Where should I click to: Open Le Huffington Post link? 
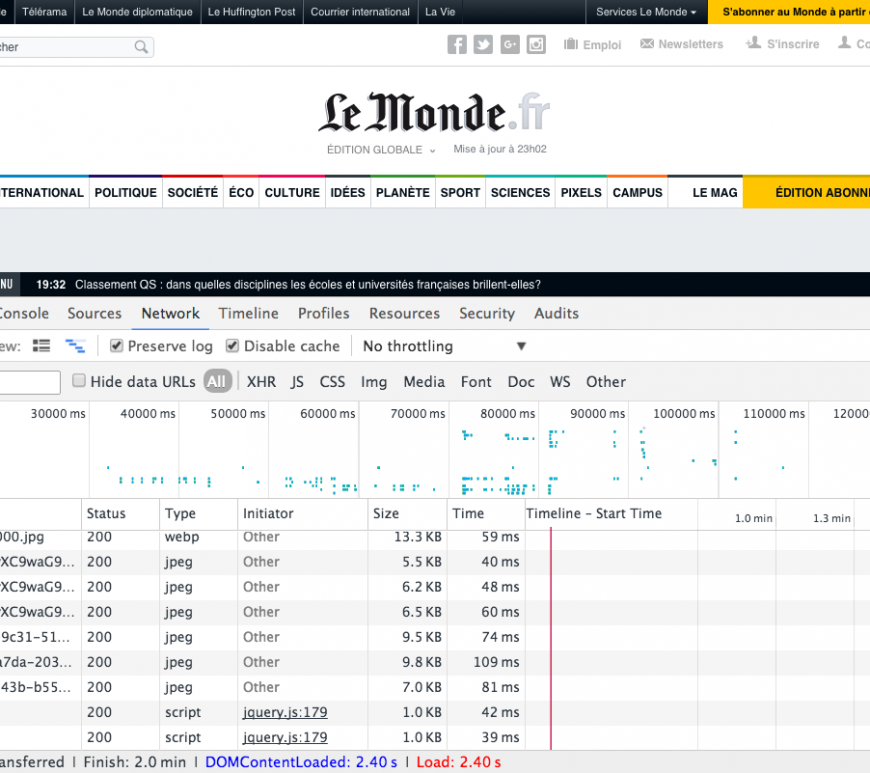pos(252,12)
